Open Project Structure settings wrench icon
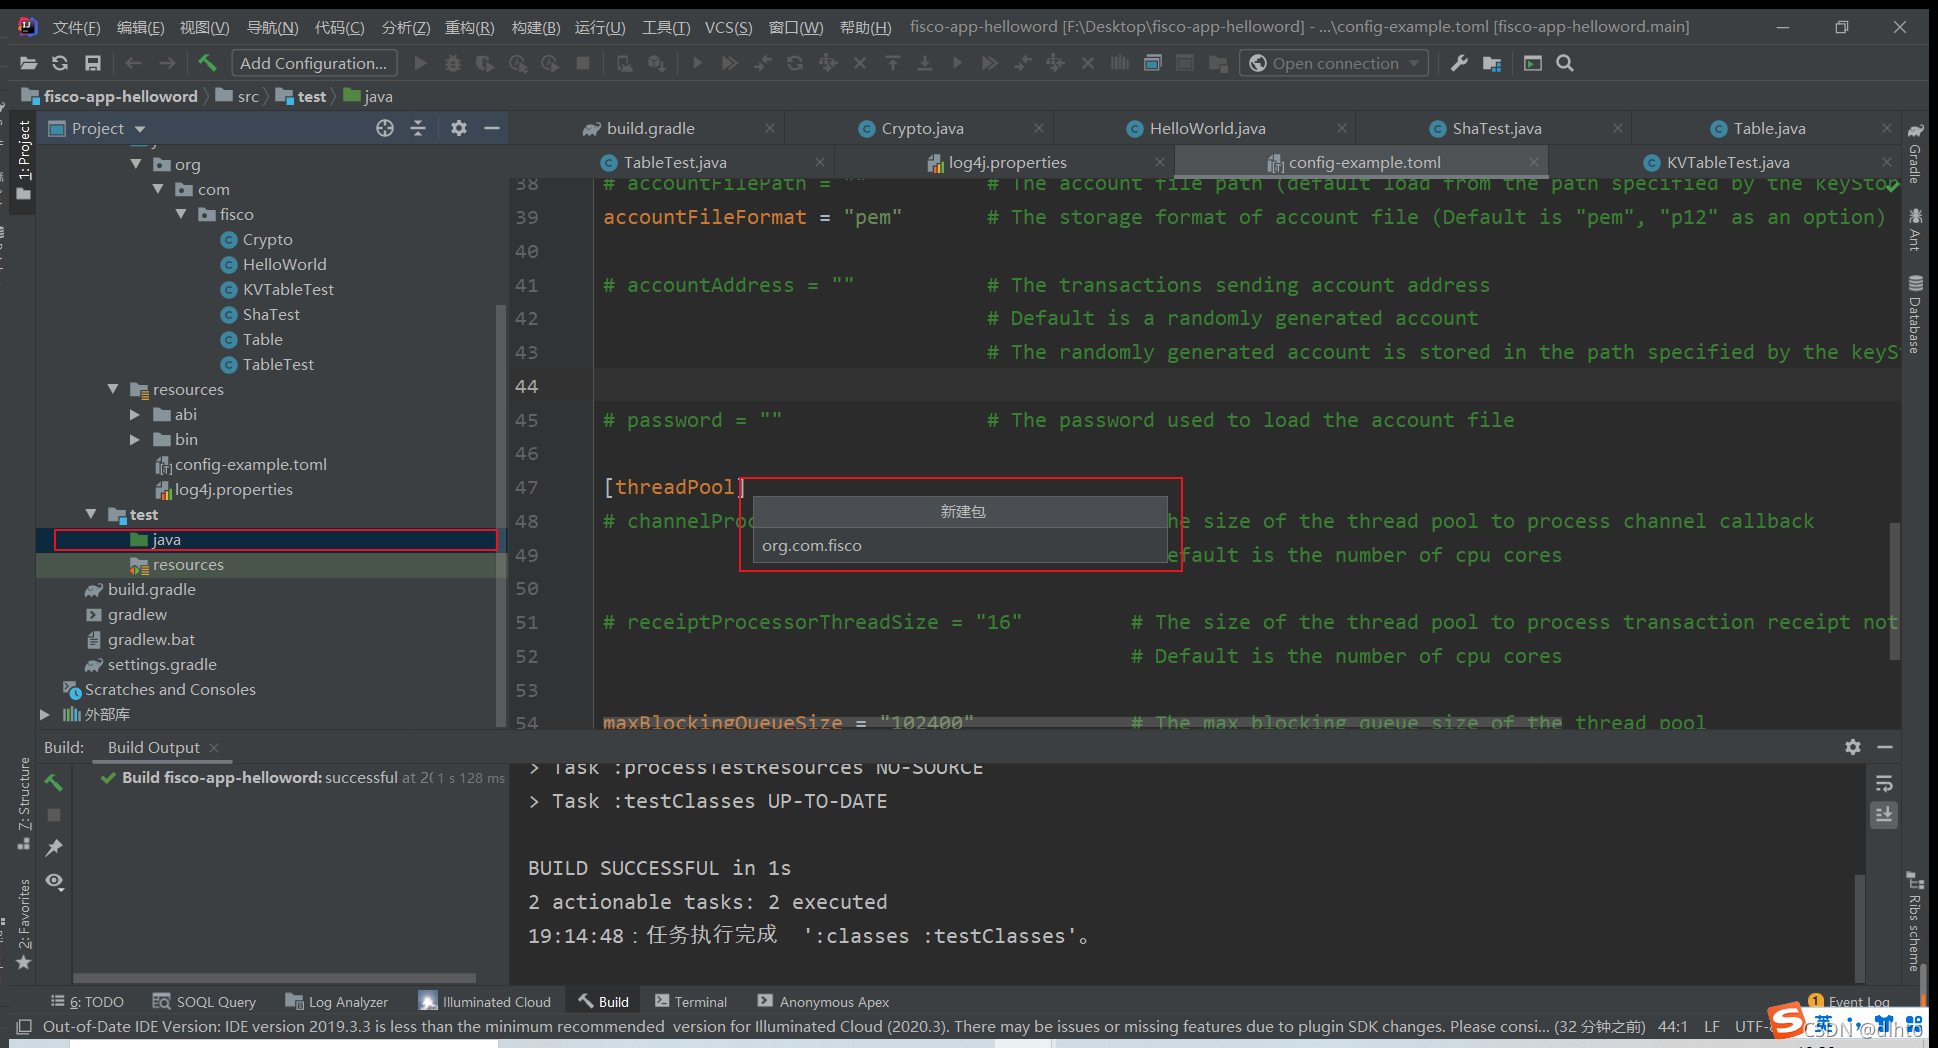 (x=1459, y=63)
